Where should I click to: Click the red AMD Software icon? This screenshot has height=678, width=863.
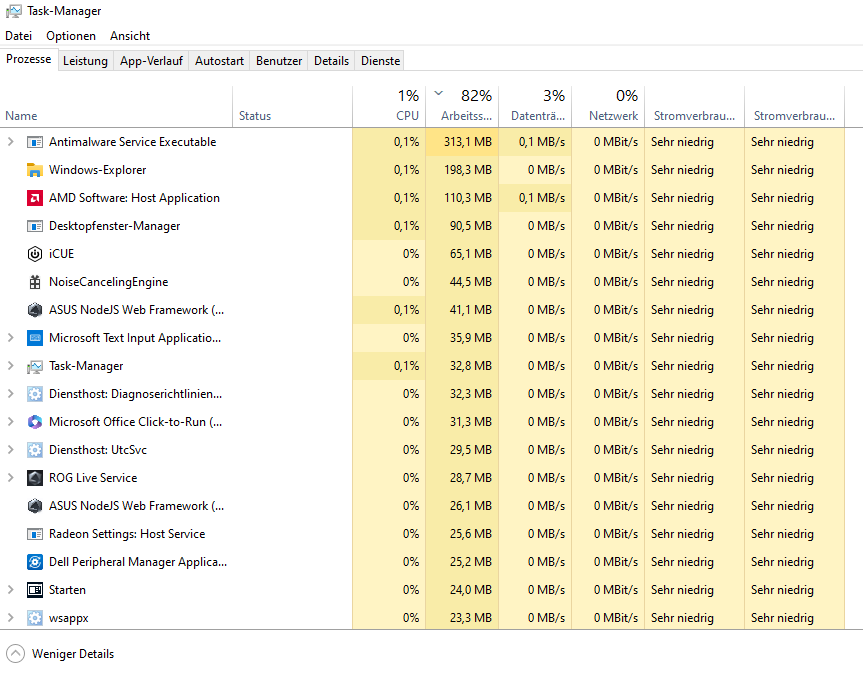pyautogui.click(x=35, y=198)
